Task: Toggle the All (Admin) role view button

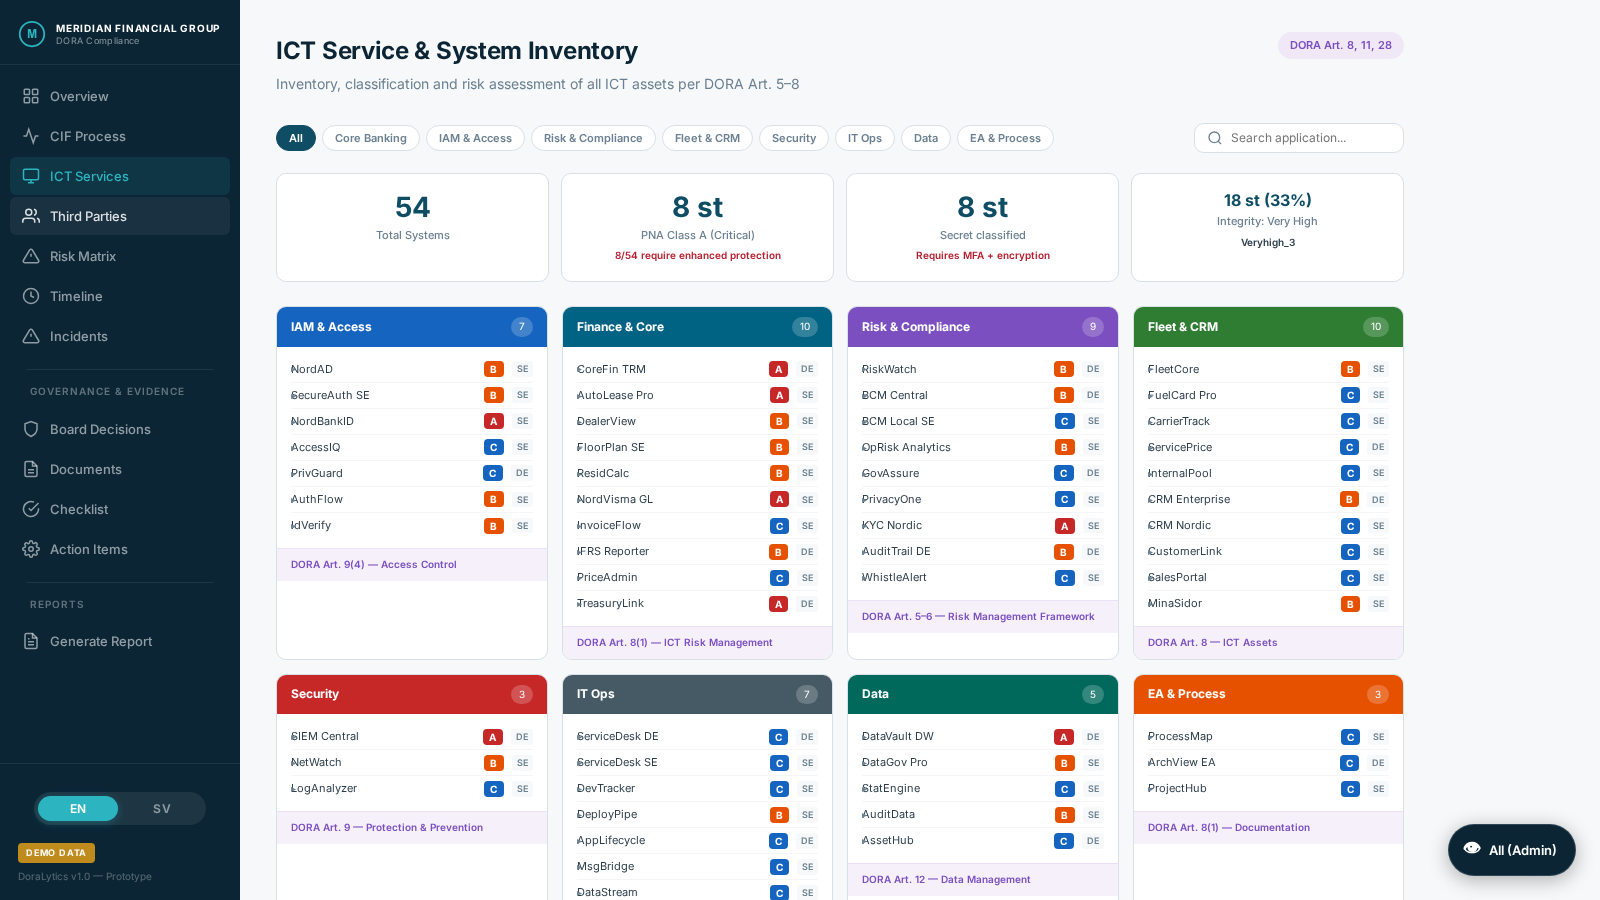Action: (x=1511, y=850)
